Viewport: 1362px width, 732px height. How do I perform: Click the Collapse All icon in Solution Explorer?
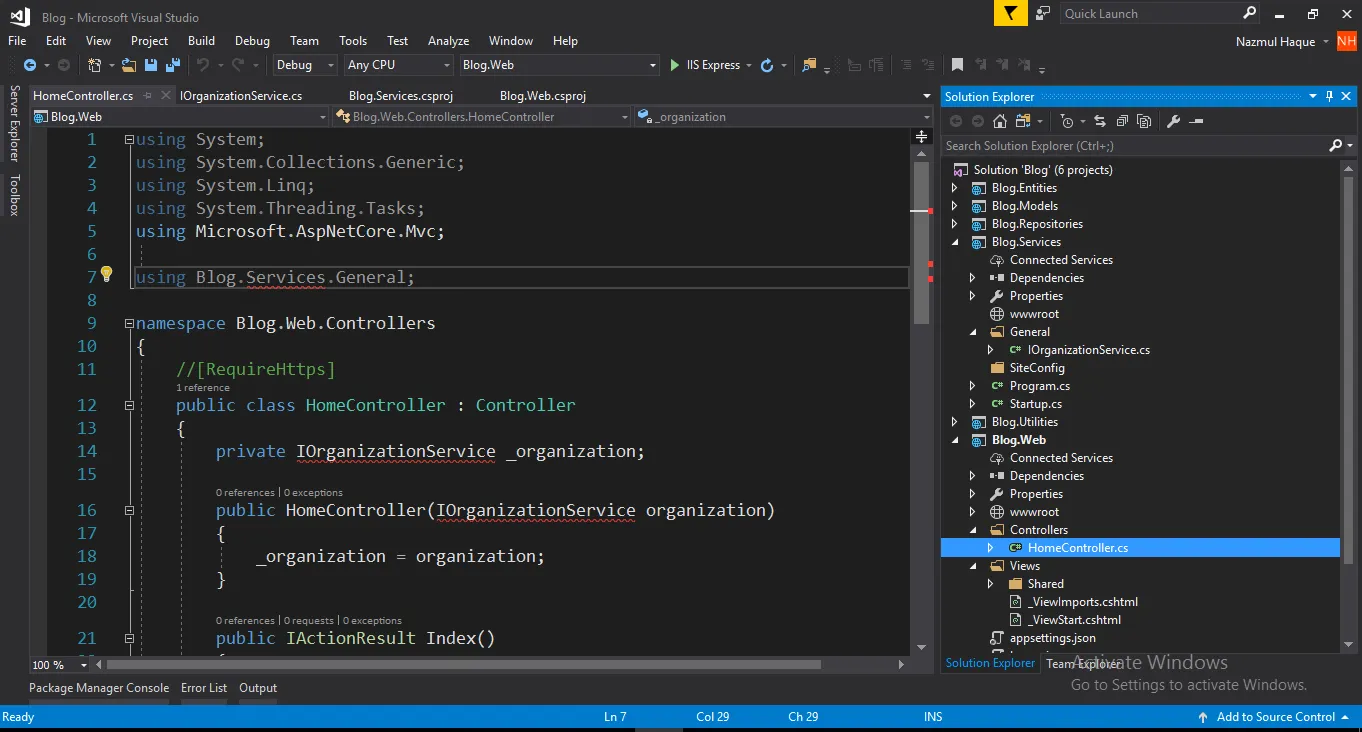[1122, 121]
